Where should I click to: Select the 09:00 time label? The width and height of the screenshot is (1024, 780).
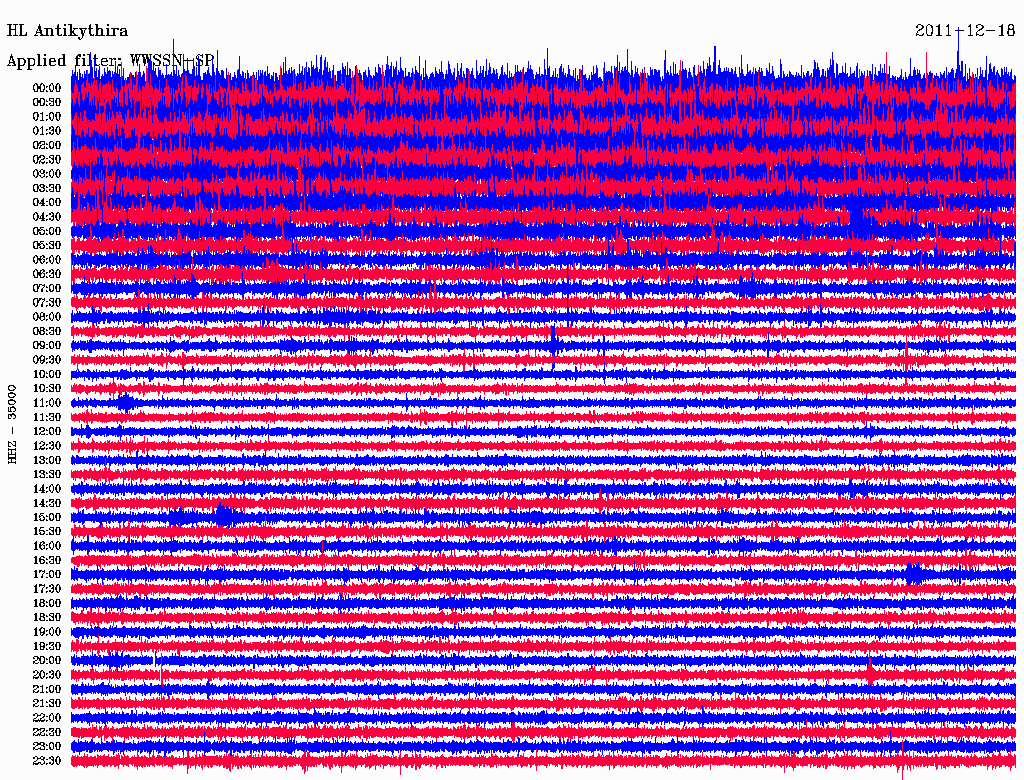point(47,346)
